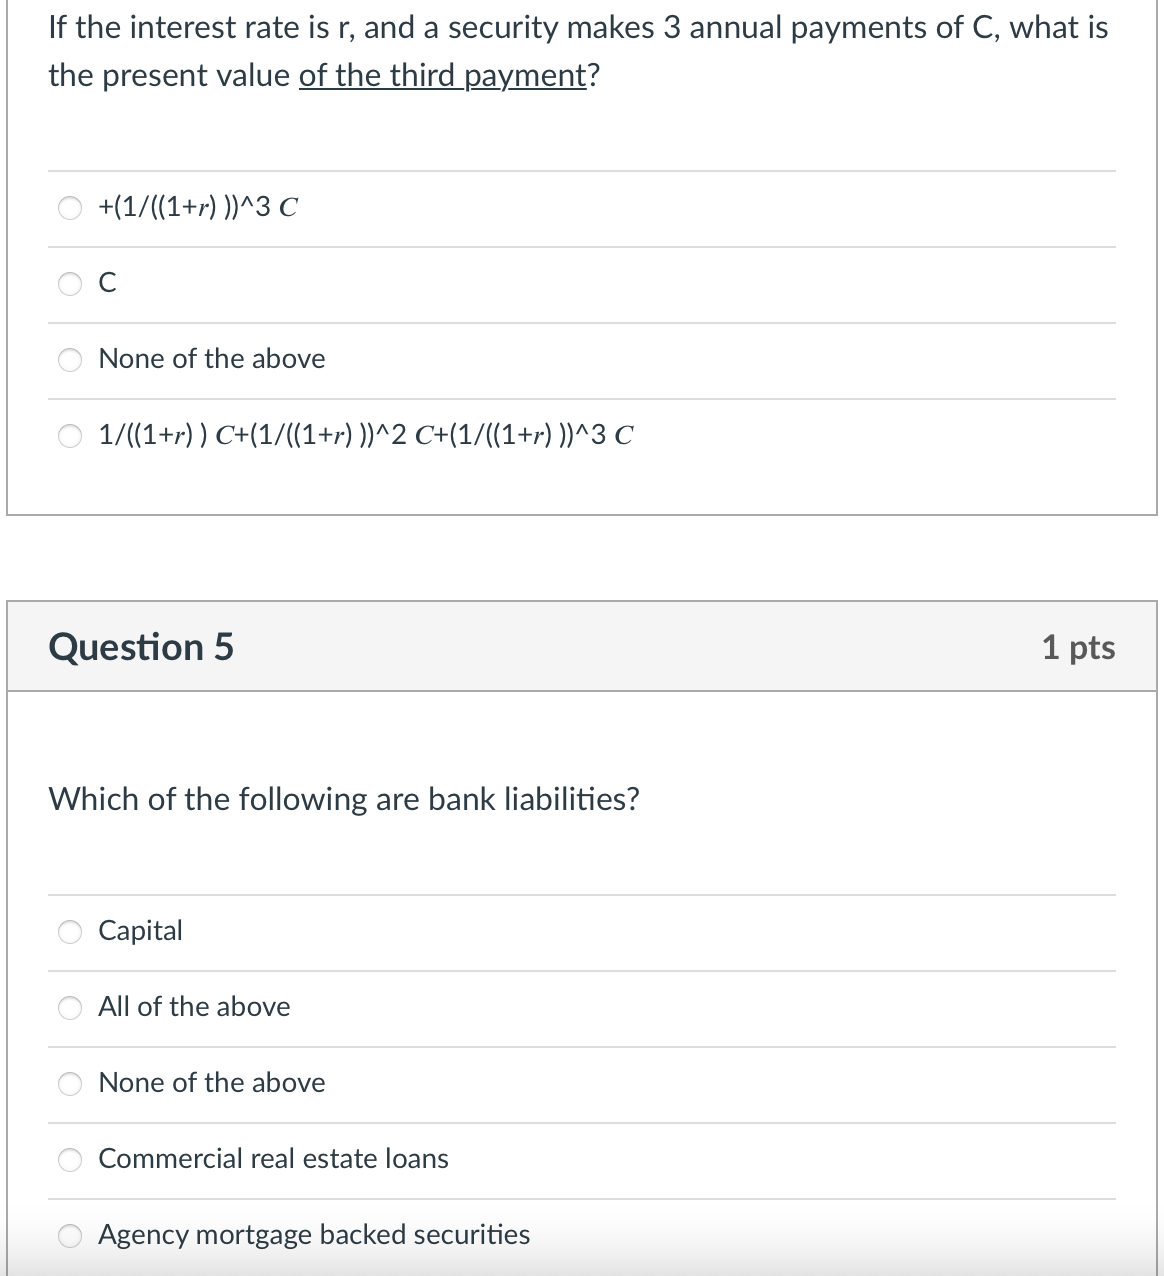Click the "Question 5" heading

point(142,648)
